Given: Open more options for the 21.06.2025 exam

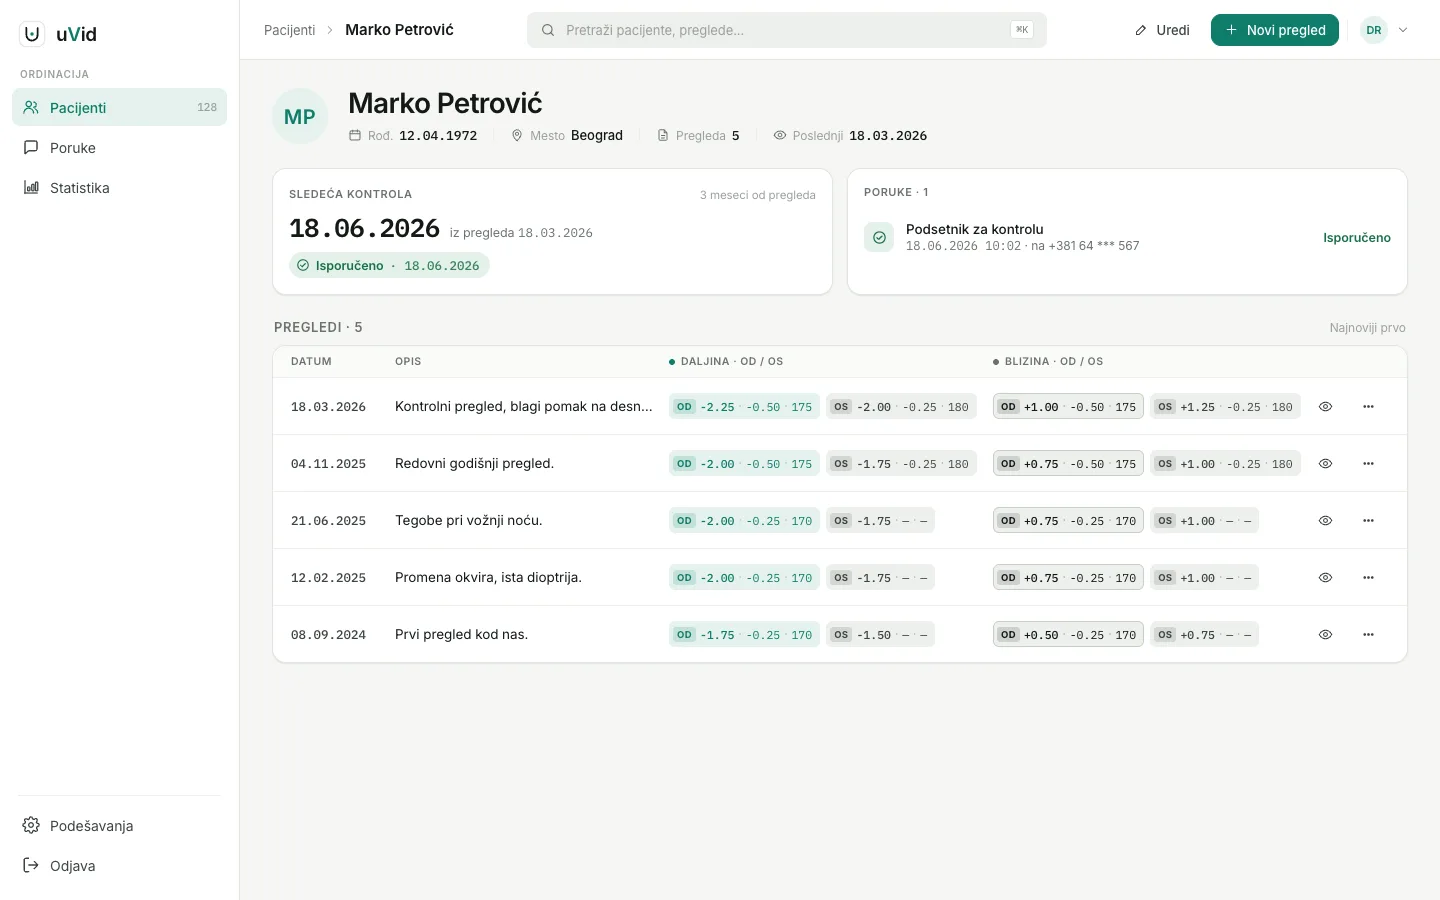Looking at the screenshot, I should (x=1368, y=521).
